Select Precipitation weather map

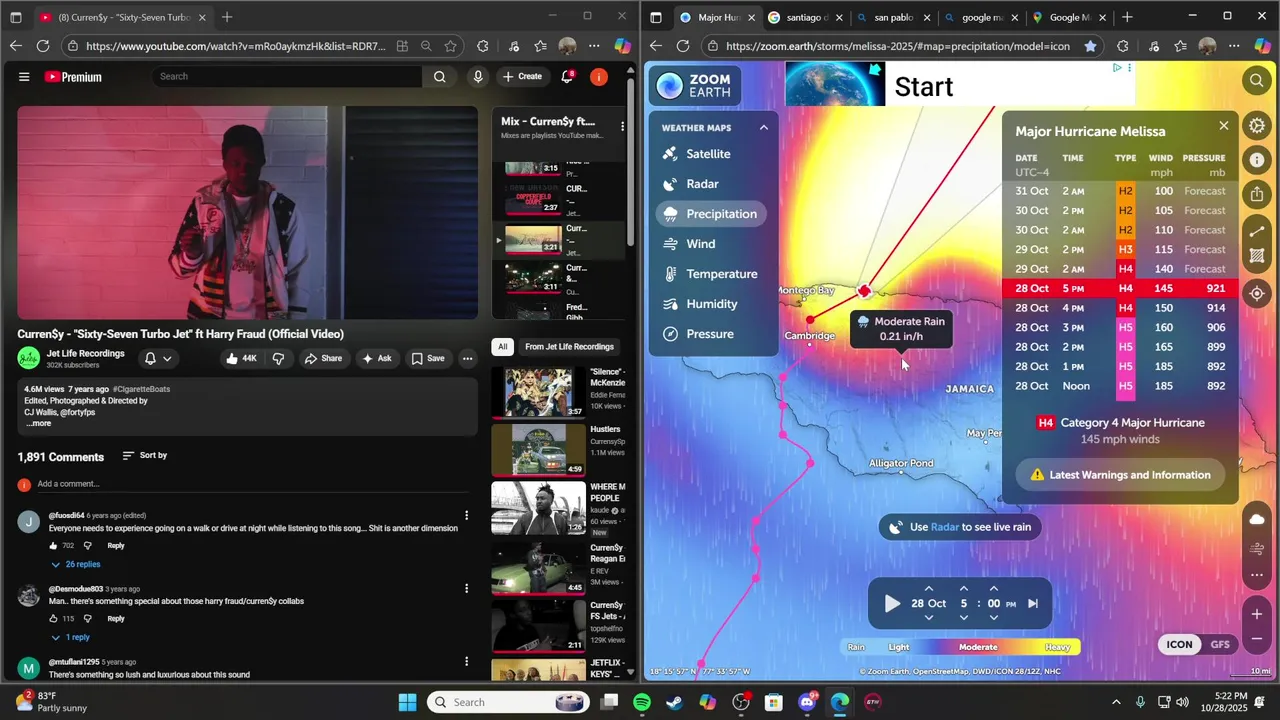(711, 214)
